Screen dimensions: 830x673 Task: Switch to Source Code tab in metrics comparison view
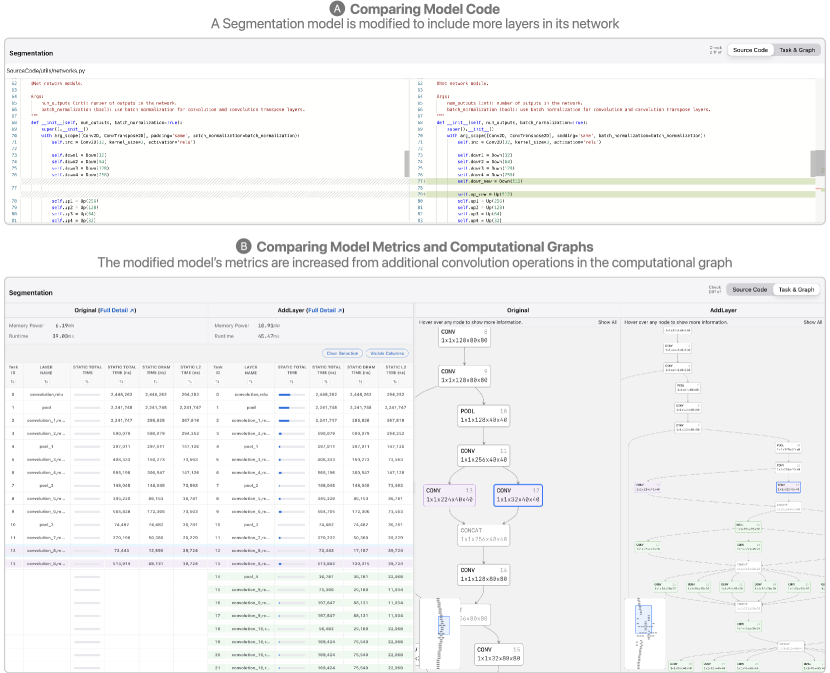[750, 290]
